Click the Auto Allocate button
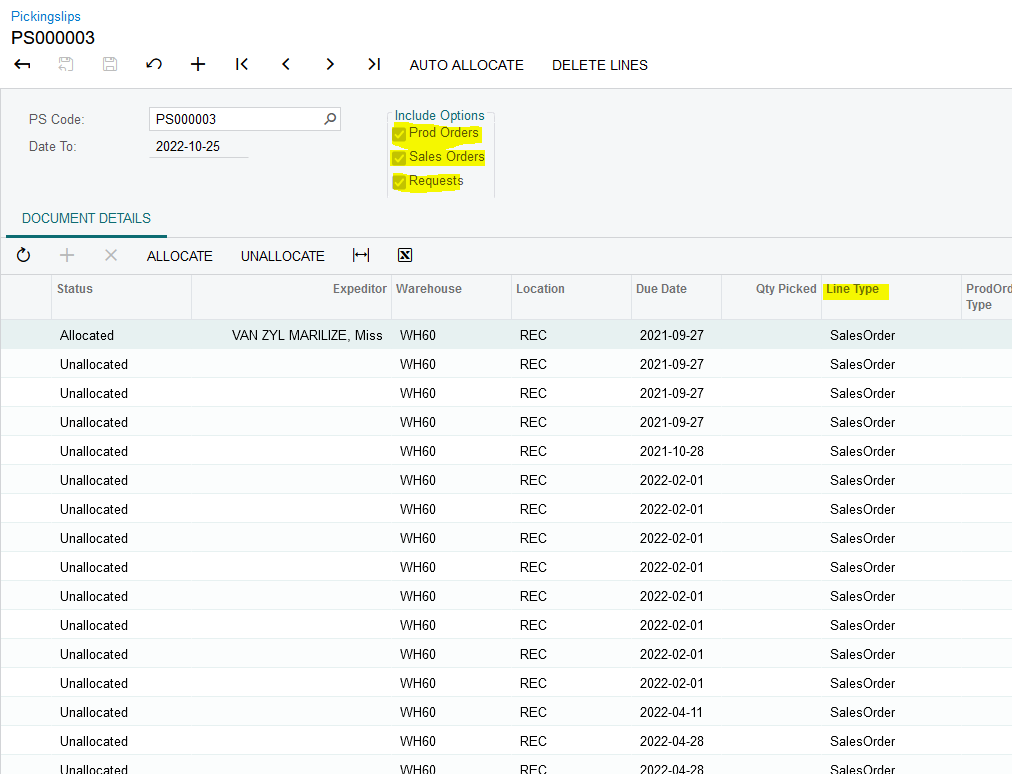The height and width of the screenshot is (774, 1012). (466, 65)
